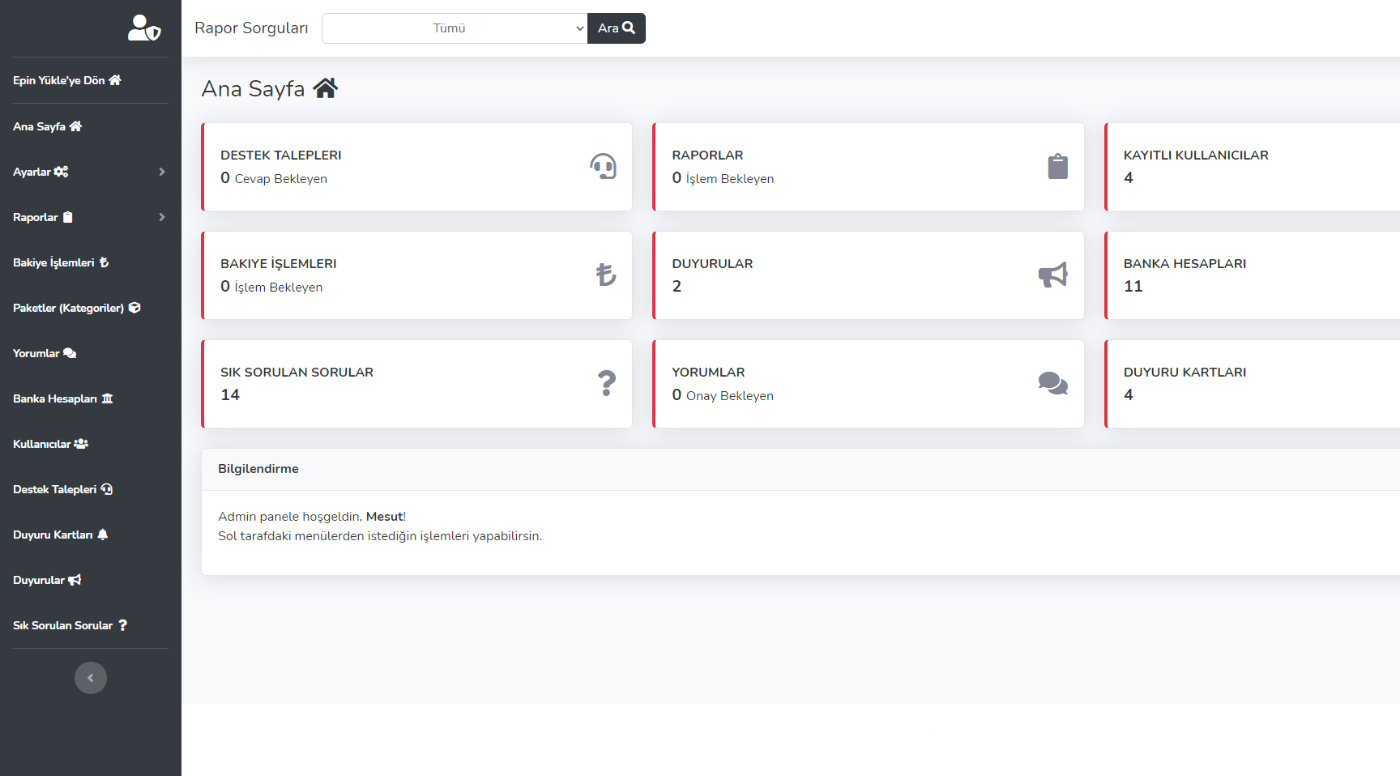Collapse the sidebar with the arrow toggle
1400x776 pixels.
[90, 678]
